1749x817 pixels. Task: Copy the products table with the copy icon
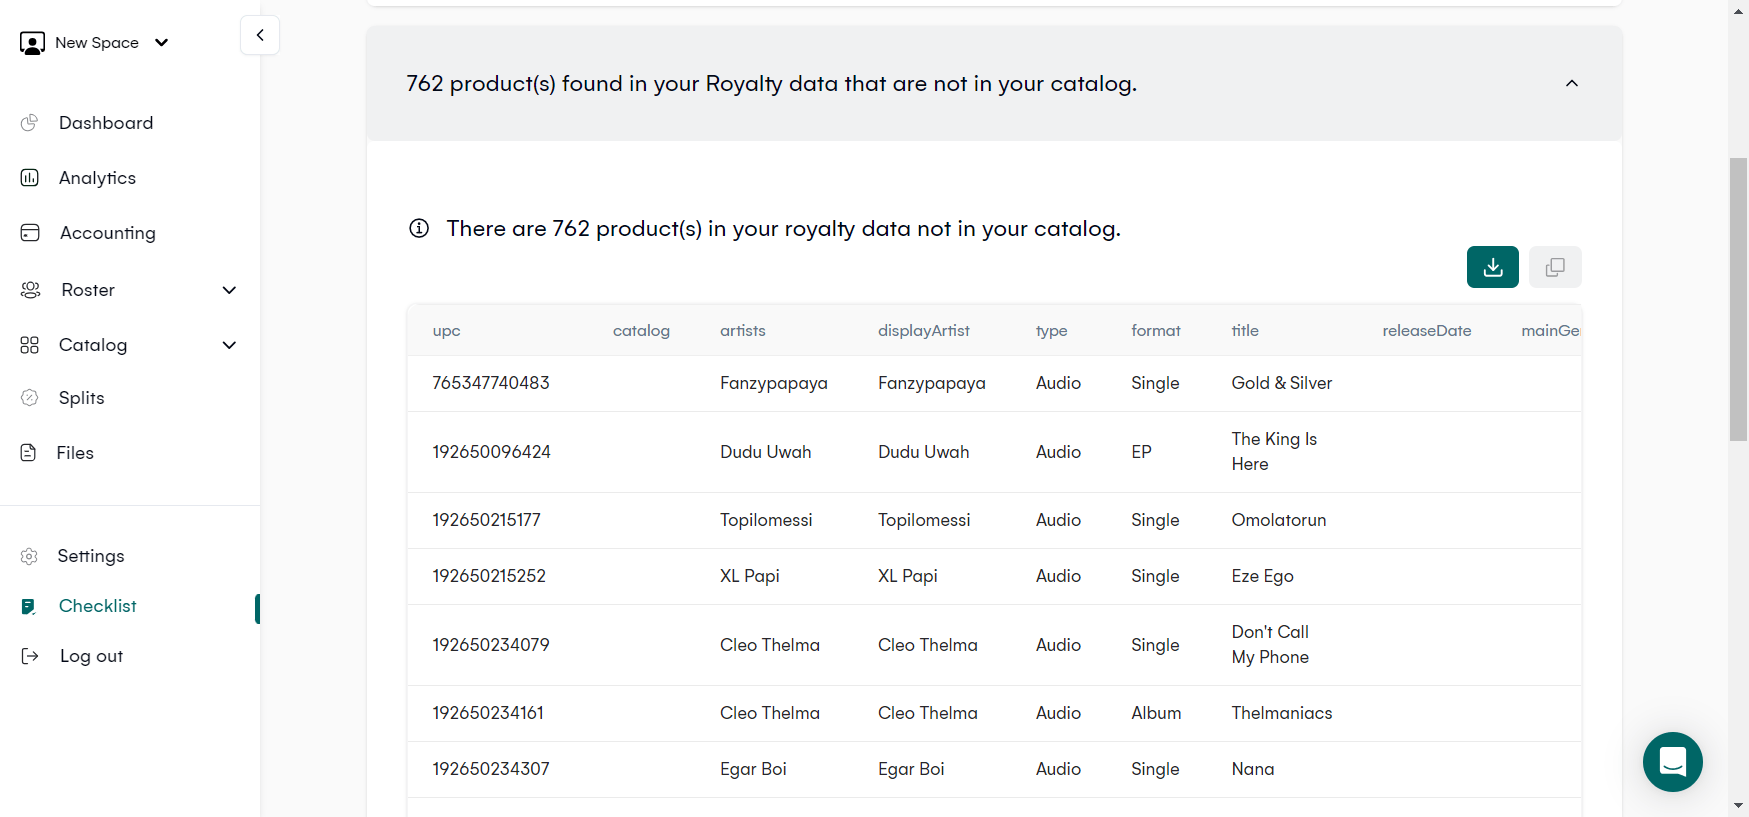1555,267
